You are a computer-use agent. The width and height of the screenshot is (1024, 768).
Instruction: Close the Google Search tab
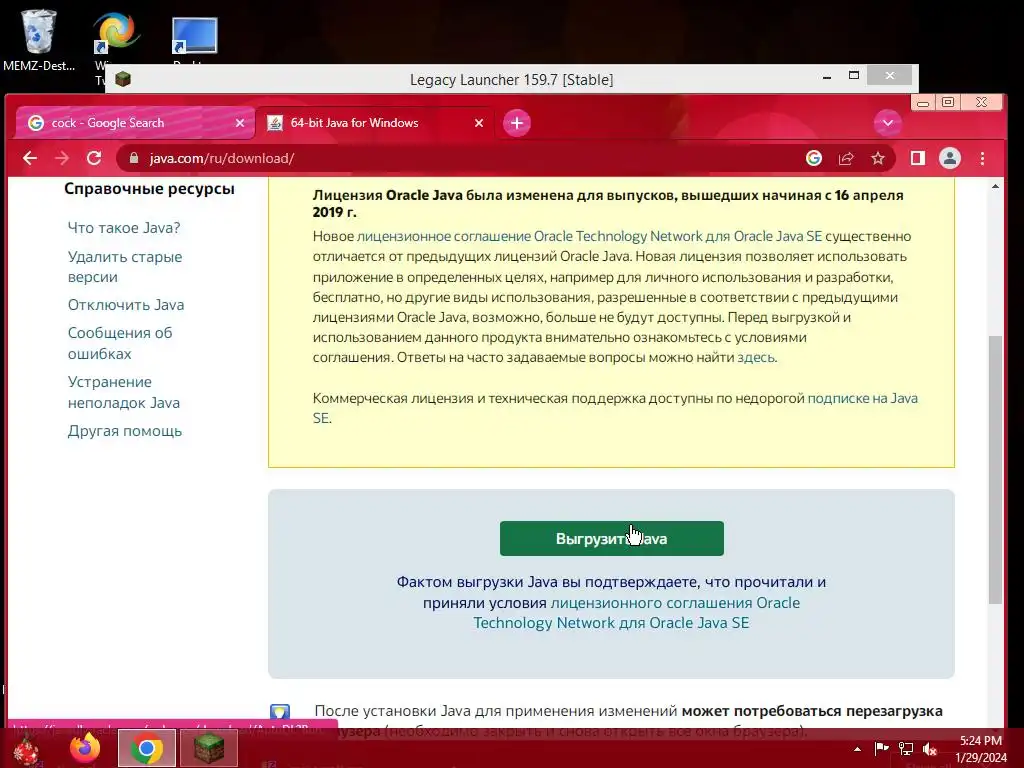point(240,123)
